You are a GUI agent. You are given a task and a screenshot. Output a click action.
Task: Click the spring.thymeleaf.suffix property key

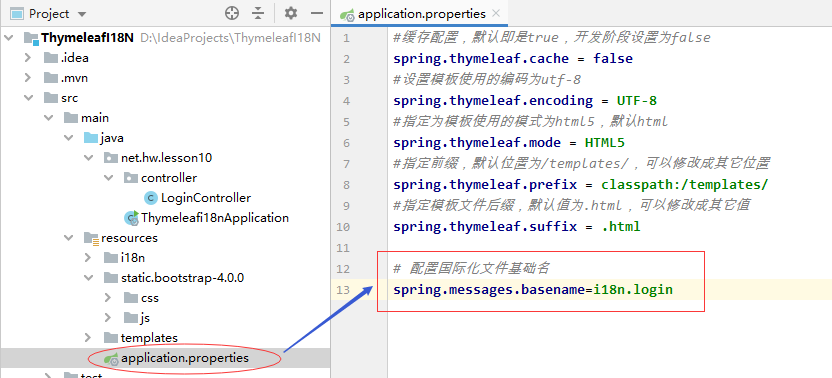point(485,227)
